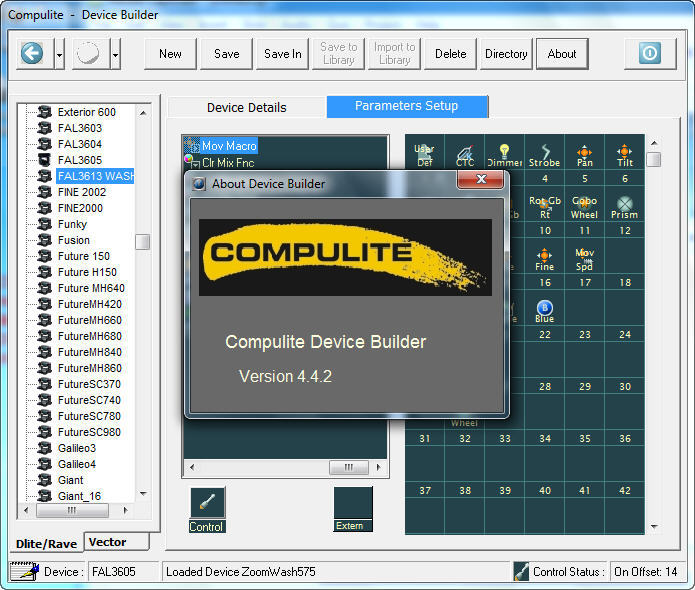This screenshot has height=590, width=695.
Task: Click the Mov Spd parameter icon
Action: 585,258
